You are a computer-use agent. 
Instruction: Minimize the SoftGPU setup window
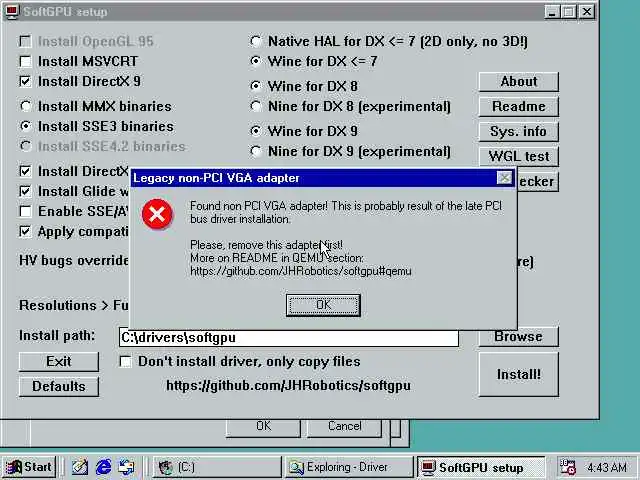click(x=552, y=12)
